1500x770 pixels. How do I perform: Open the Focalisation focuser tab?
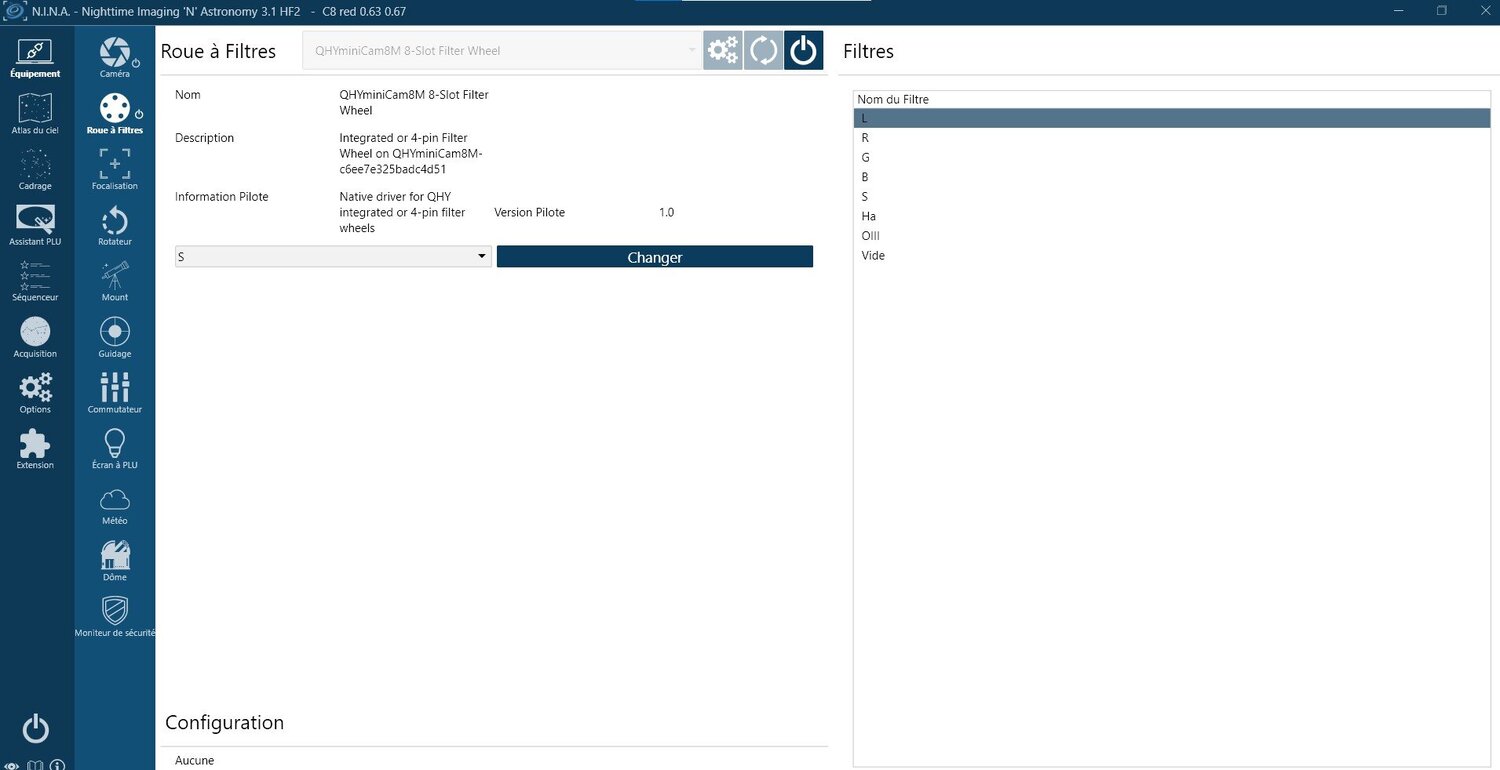(x=115, y=170)
